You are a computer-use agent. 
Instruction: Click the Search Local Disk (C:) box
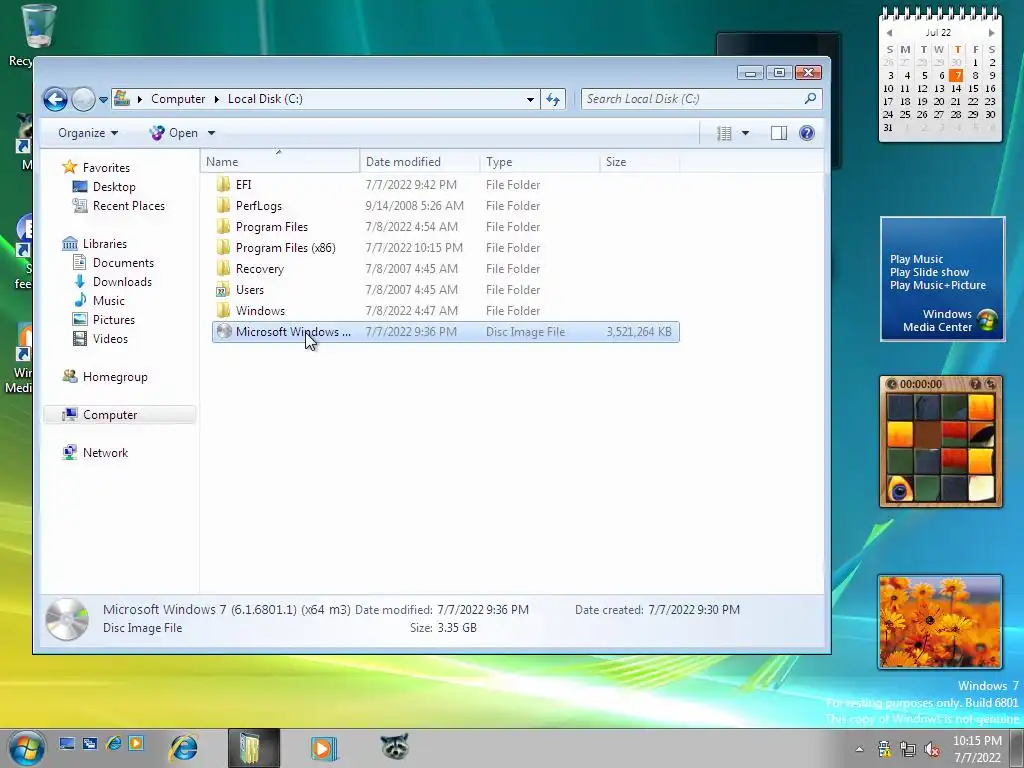click(x=701, y=99)
